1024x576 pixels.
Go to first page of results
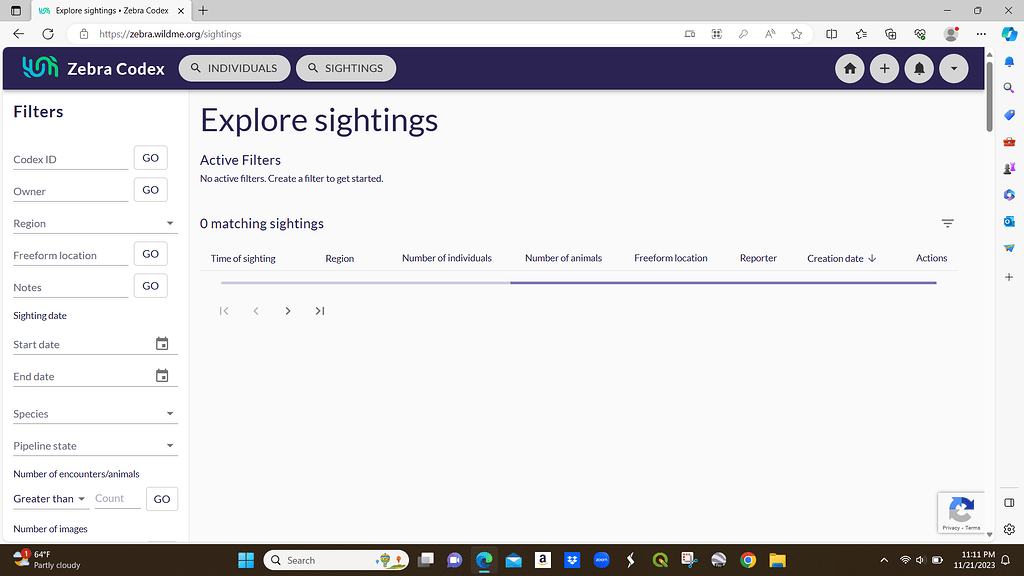224,311
